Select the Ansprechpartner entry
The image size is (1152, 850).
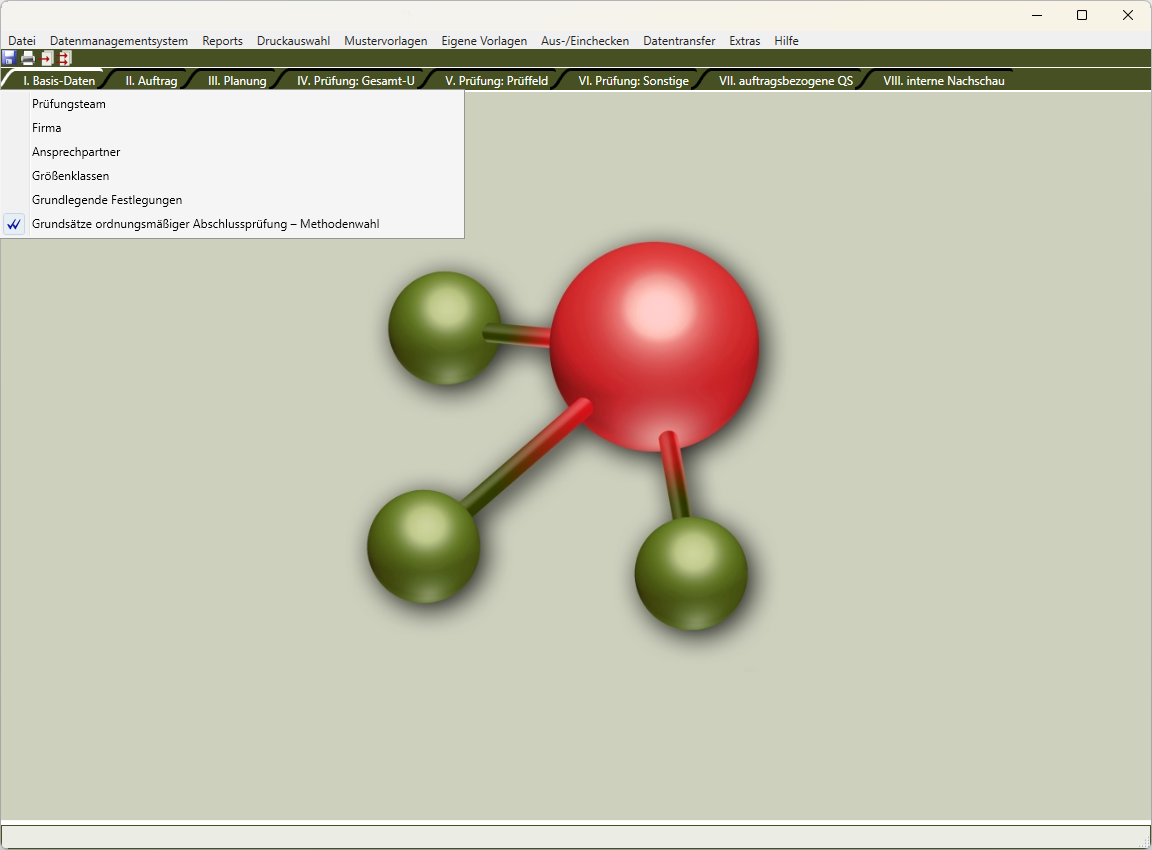76,152
